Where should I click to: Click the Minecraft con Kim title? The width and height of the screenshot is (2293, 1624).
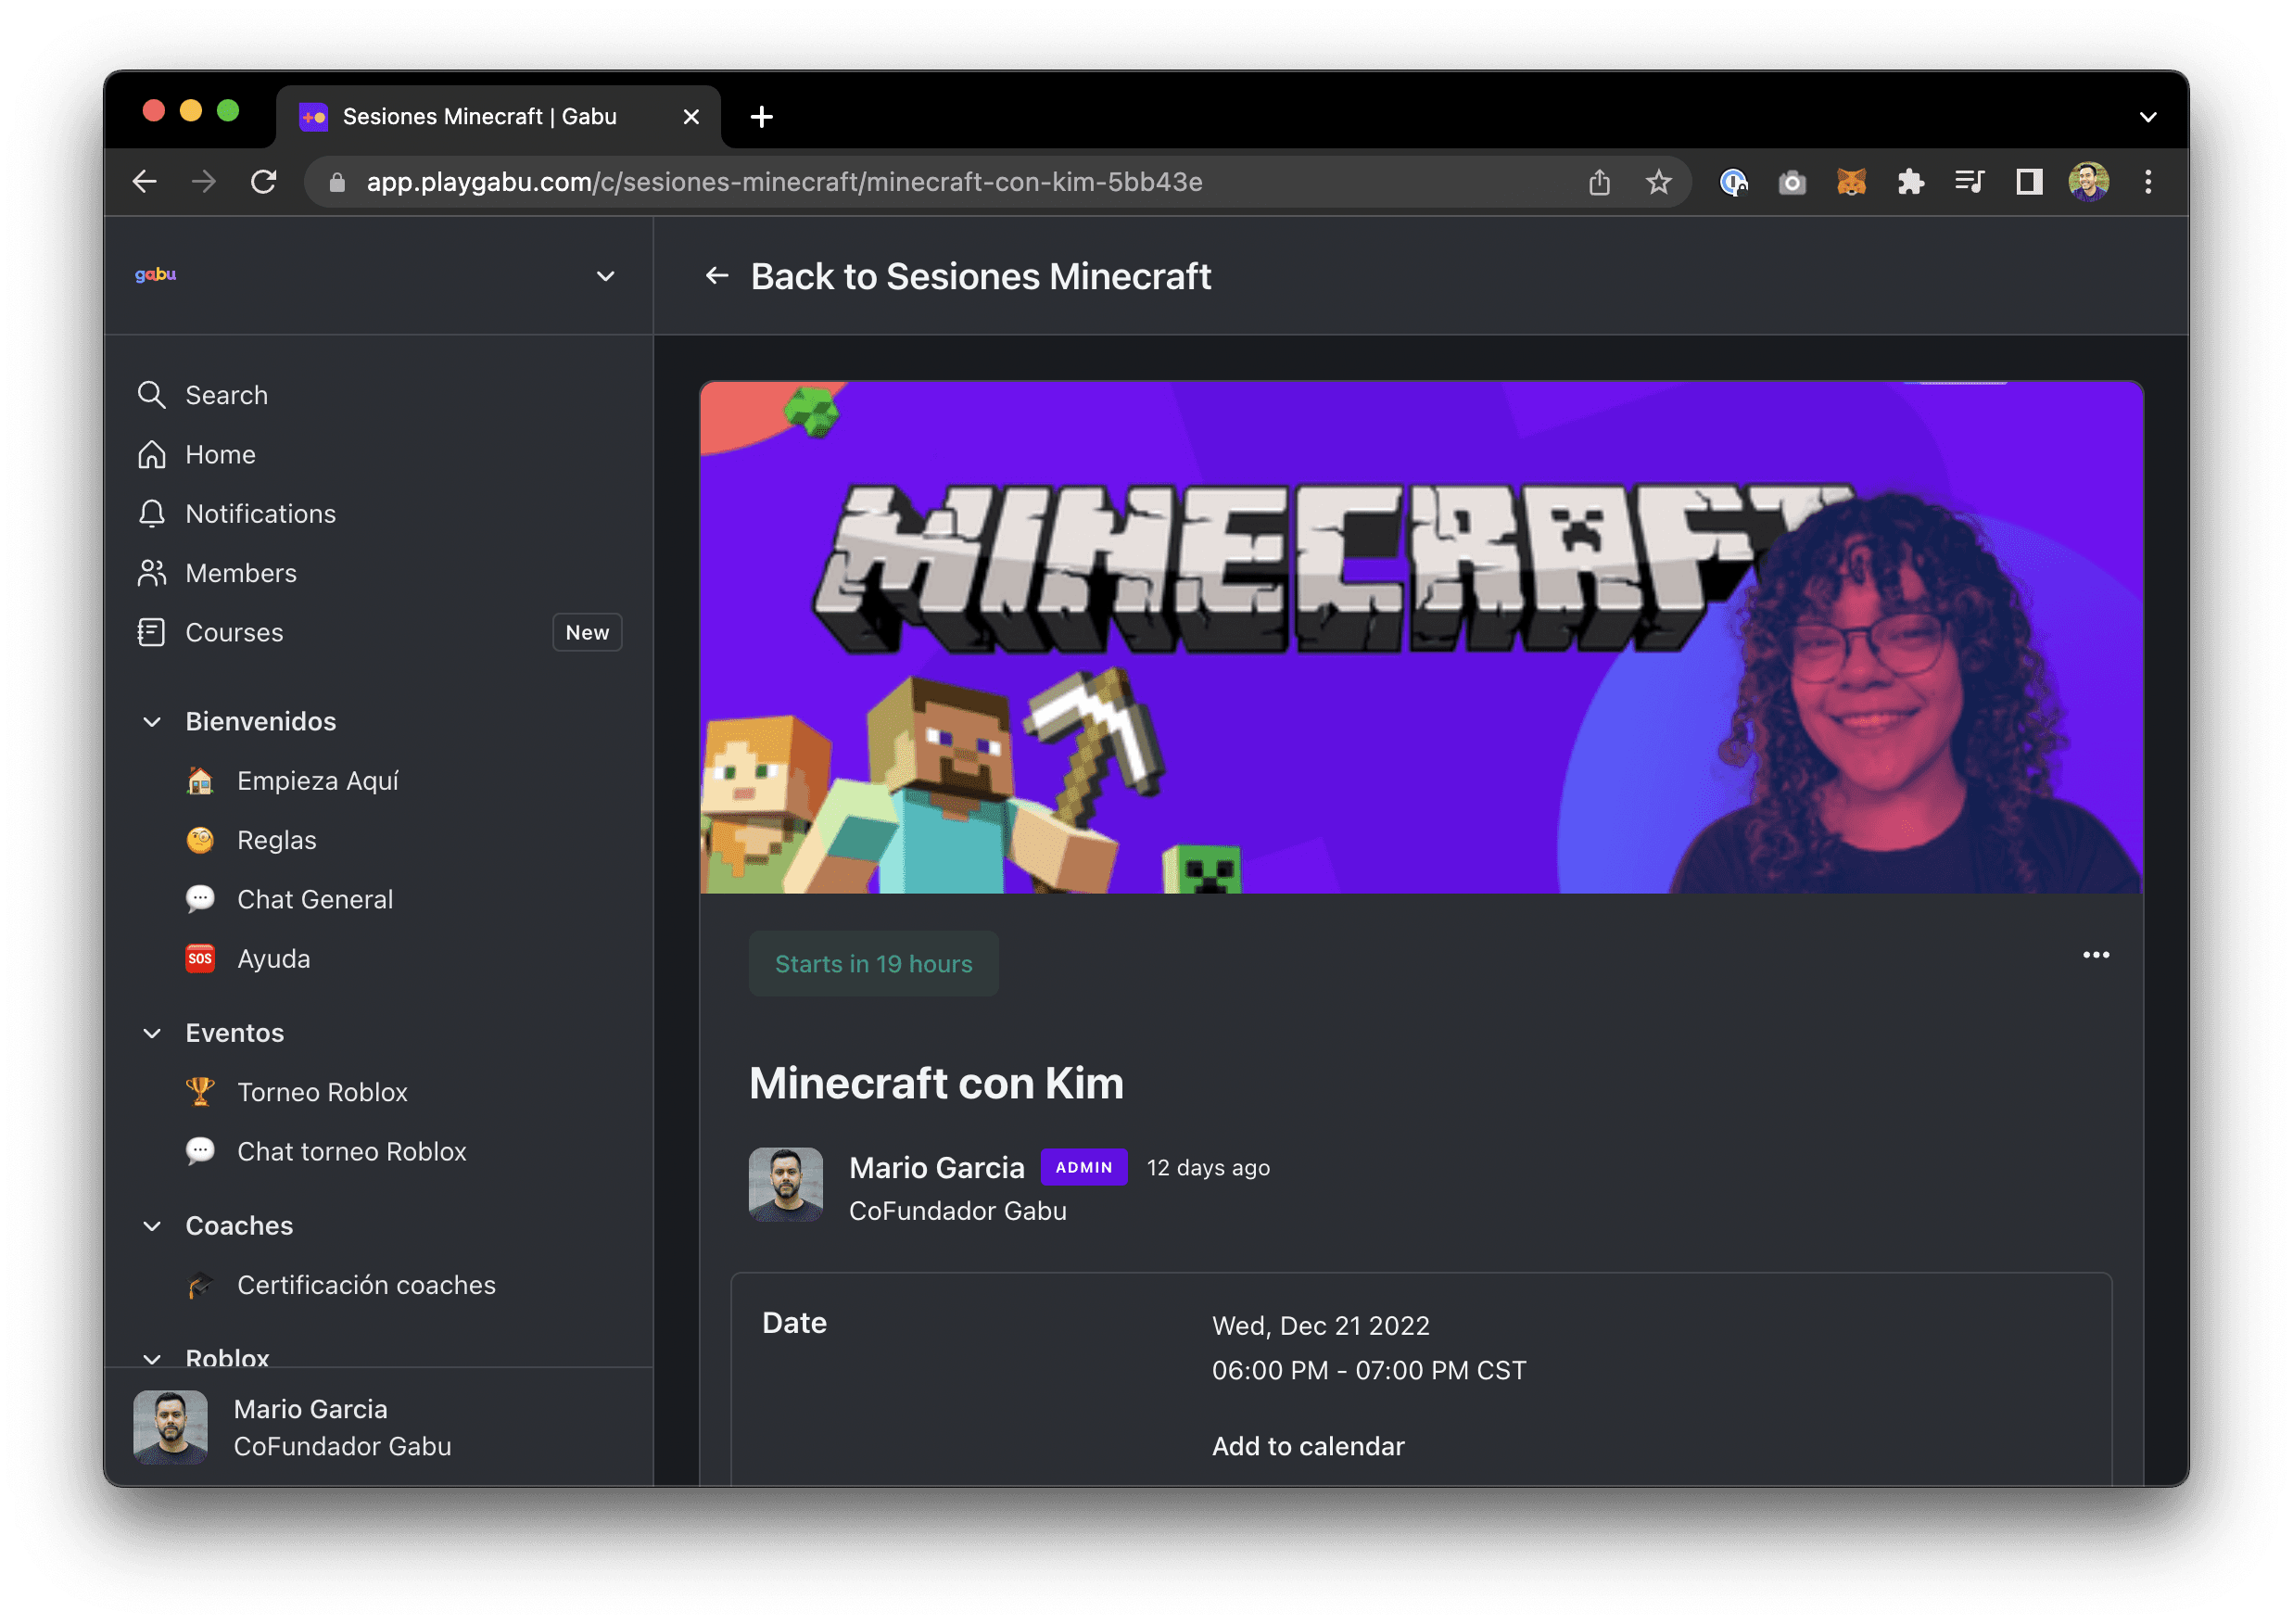(936, 1083)
